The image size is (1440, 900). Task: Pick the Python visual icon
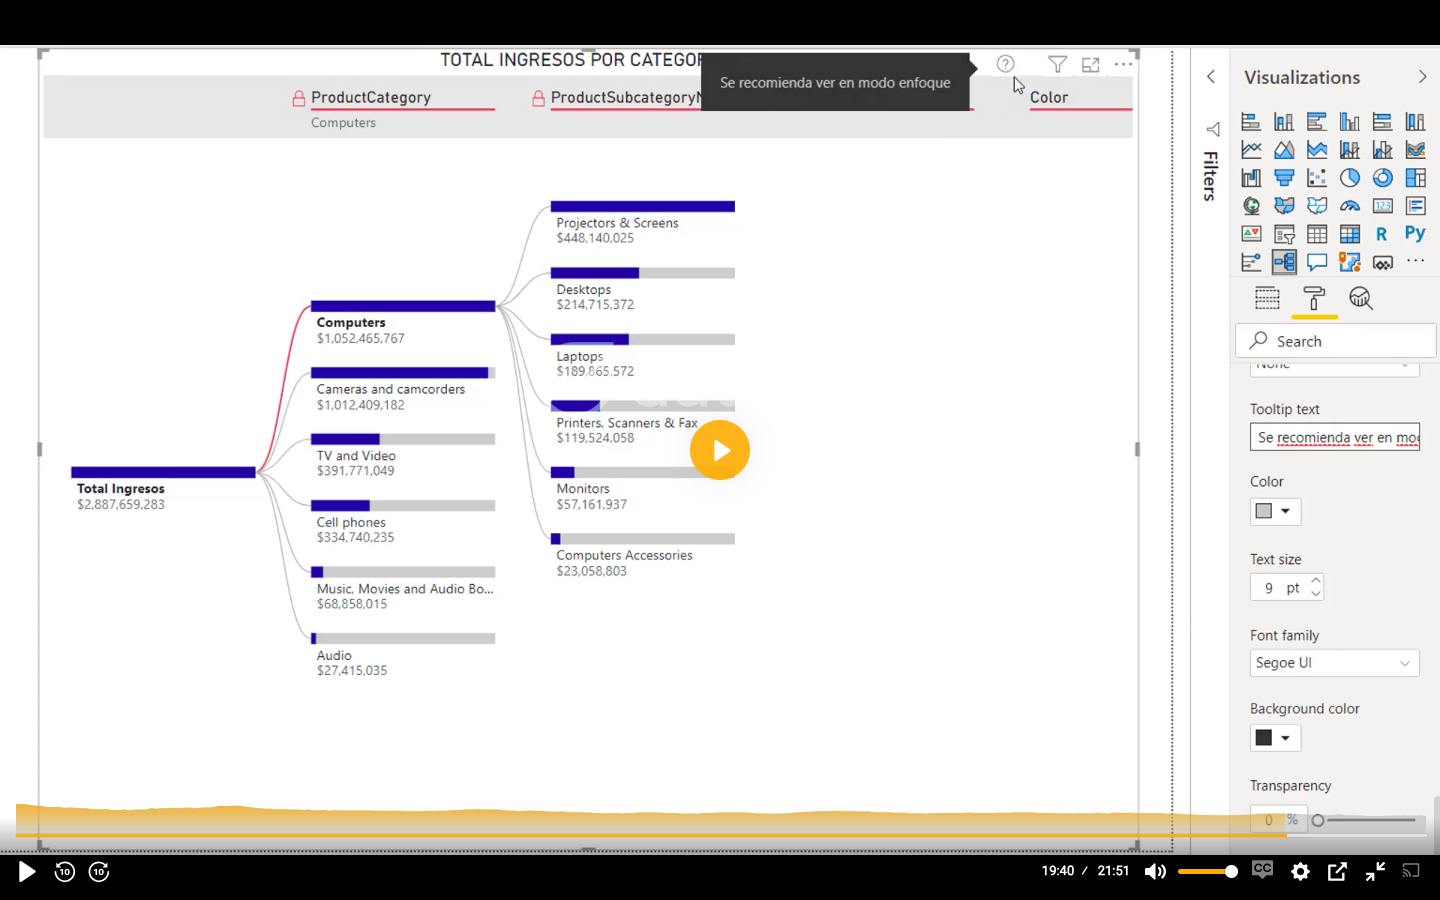point(1414,234)
